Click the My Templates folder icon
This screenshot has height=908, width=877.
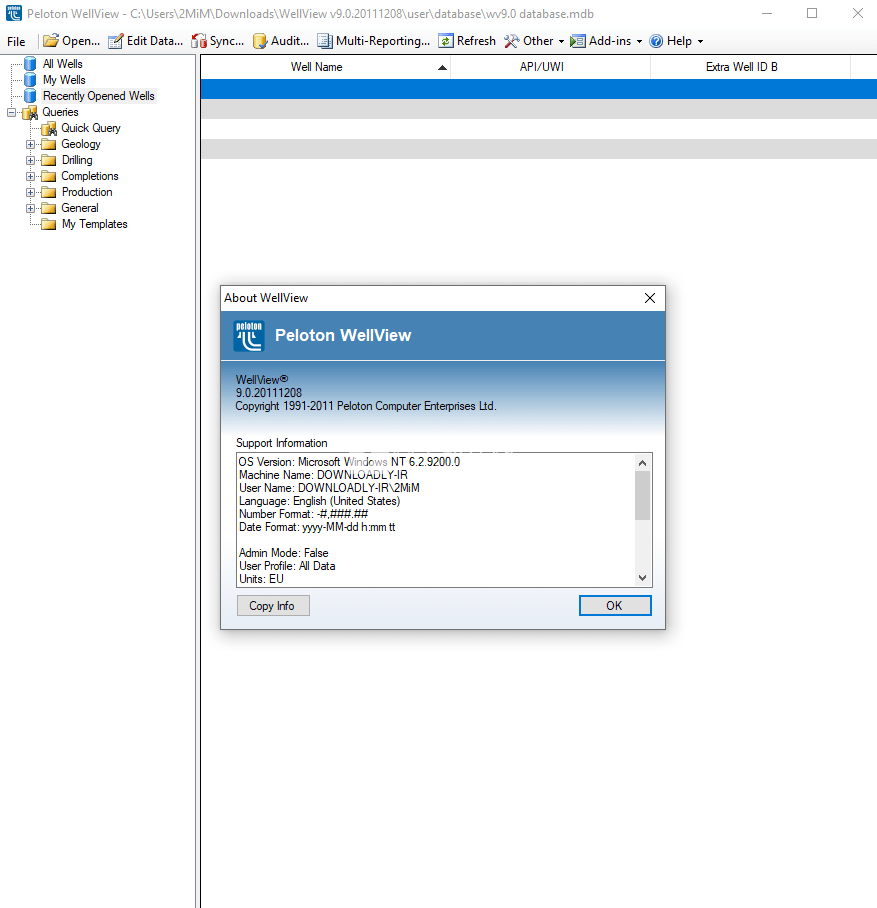click(x=49, y=224)
